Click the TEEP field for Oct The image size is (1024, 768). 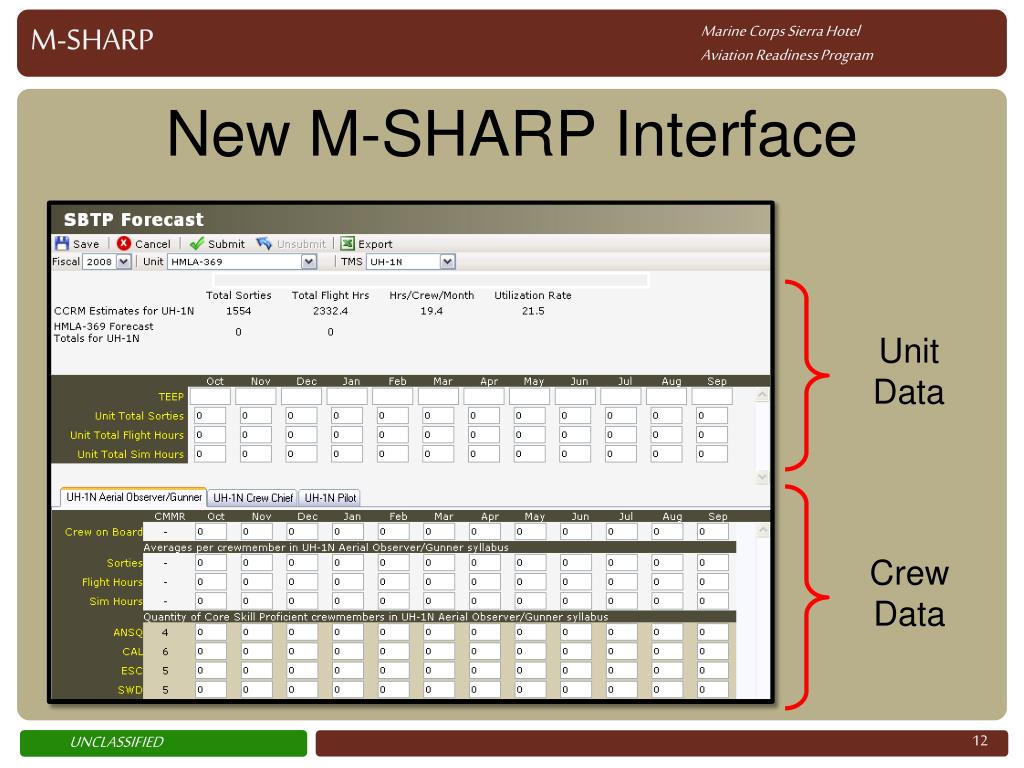(210, 396)
